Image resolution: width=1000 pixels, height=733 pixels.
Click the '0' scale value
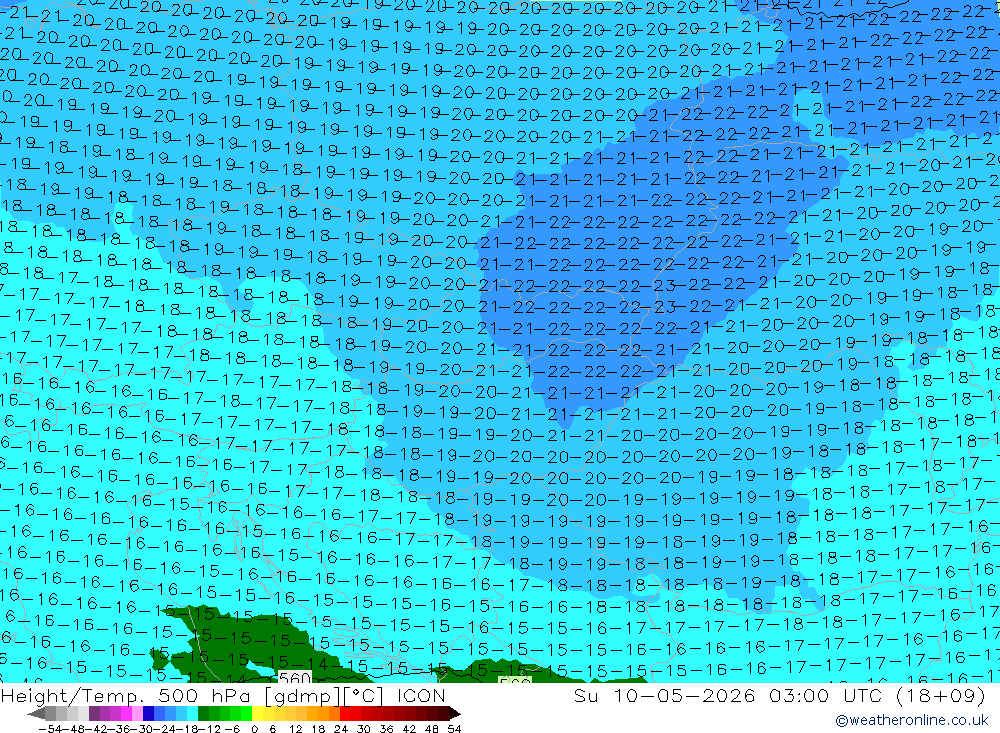(x=254, y=729)
